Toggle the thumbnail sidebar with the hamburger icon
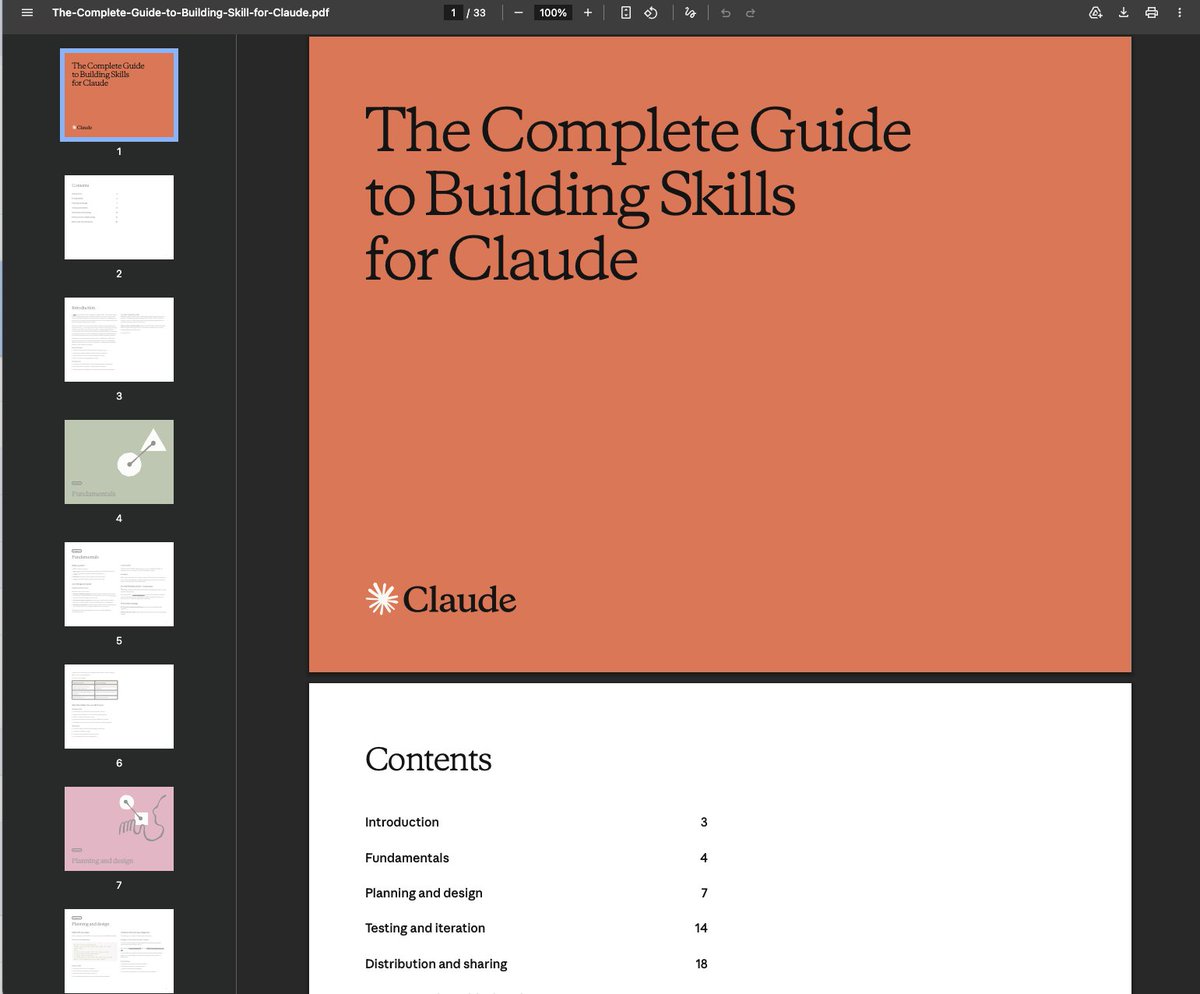 pos(26,13)
